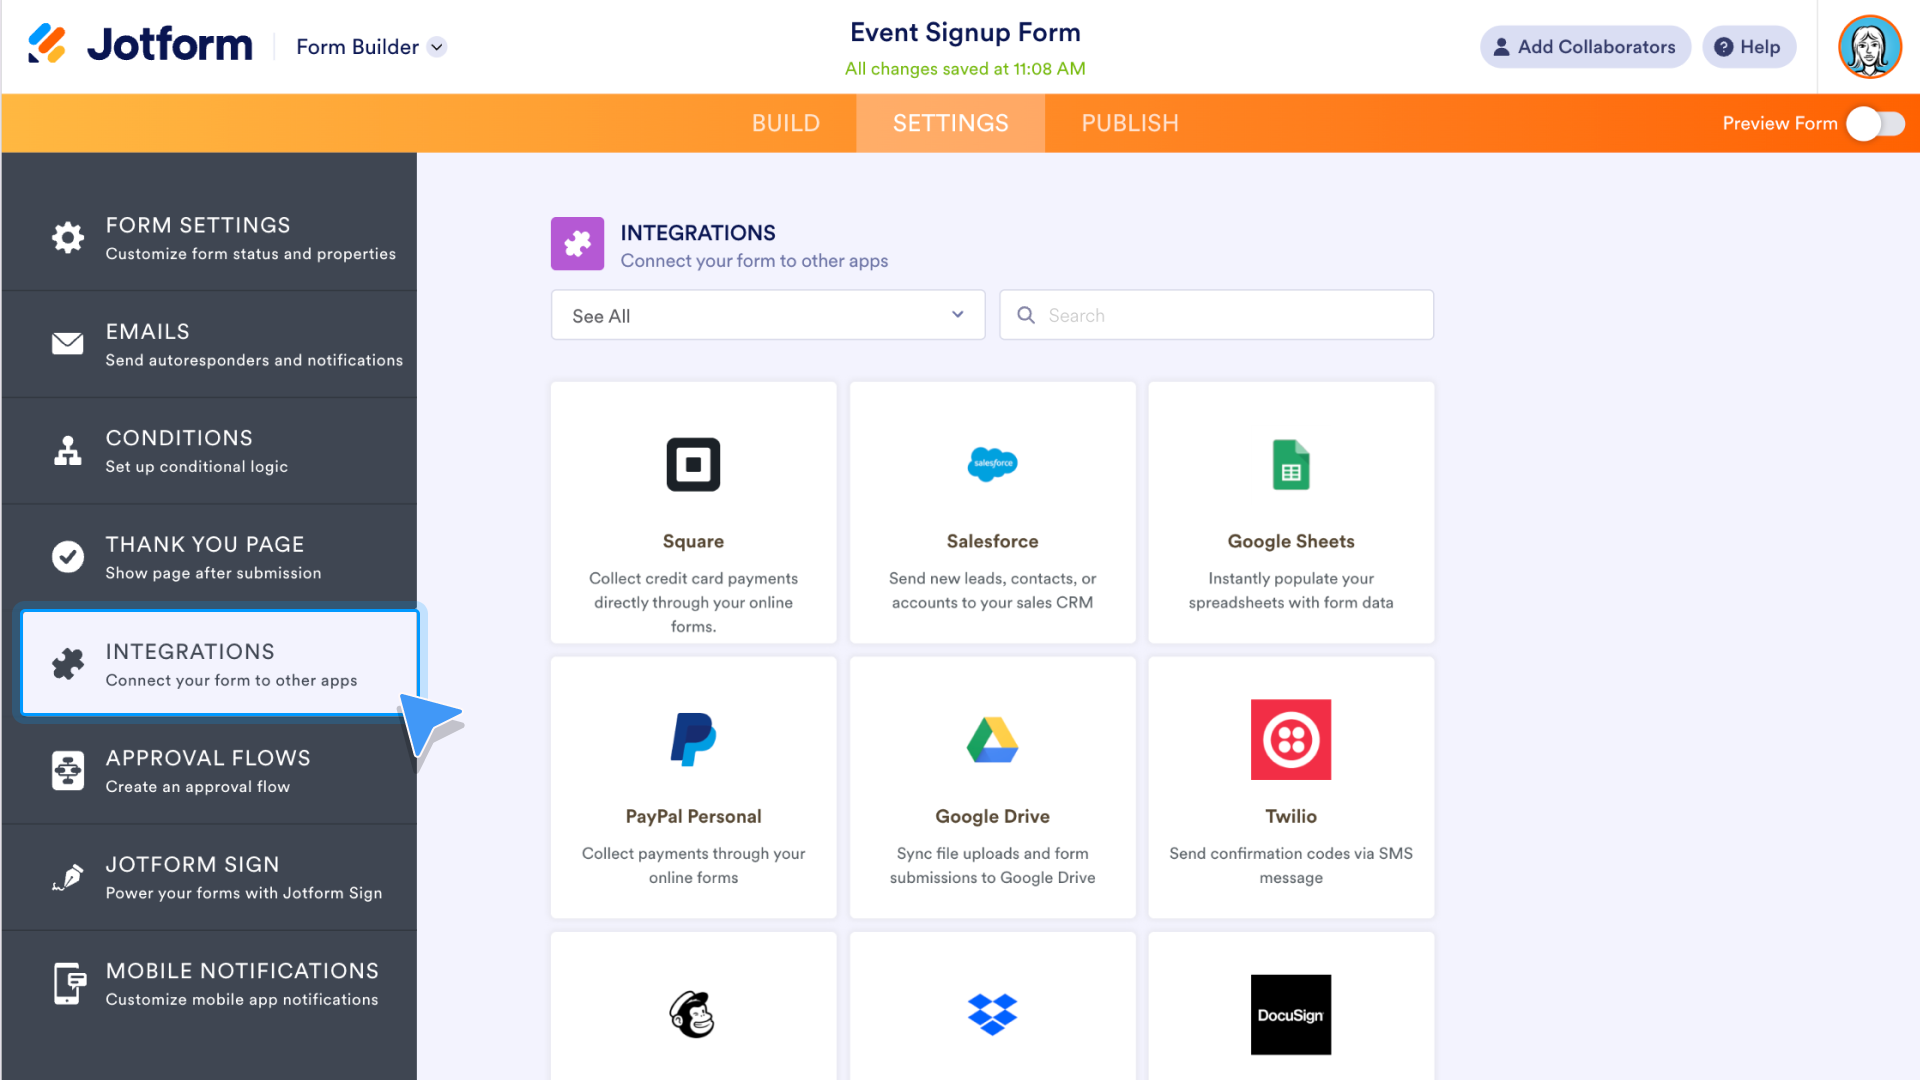Switch to the BUILD tab
This screenshot has width=1920, height=1080.
pos(785,123)
